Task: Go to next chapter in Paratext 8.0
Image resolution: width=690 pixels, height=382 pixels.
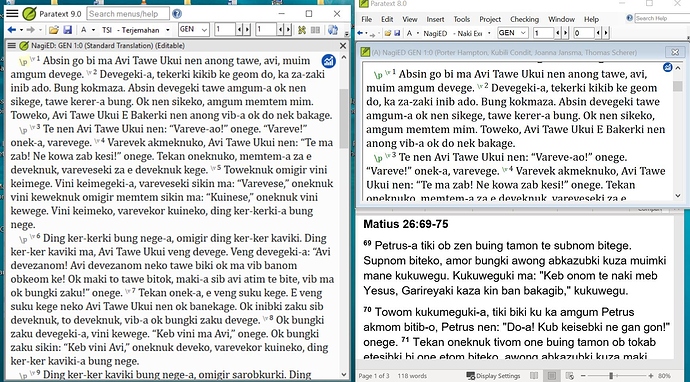Action: (565, 33)
